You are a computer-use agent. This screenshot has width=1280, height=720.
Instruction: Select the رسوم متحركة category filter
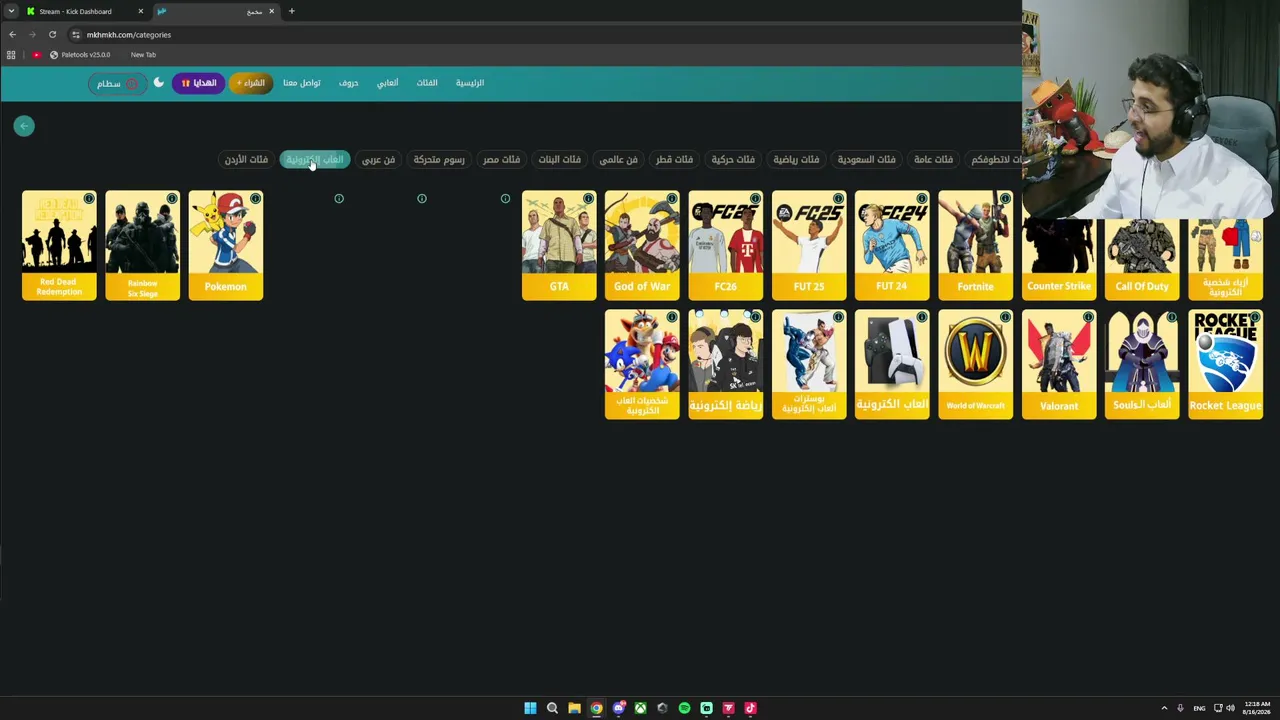click(439, 159)
